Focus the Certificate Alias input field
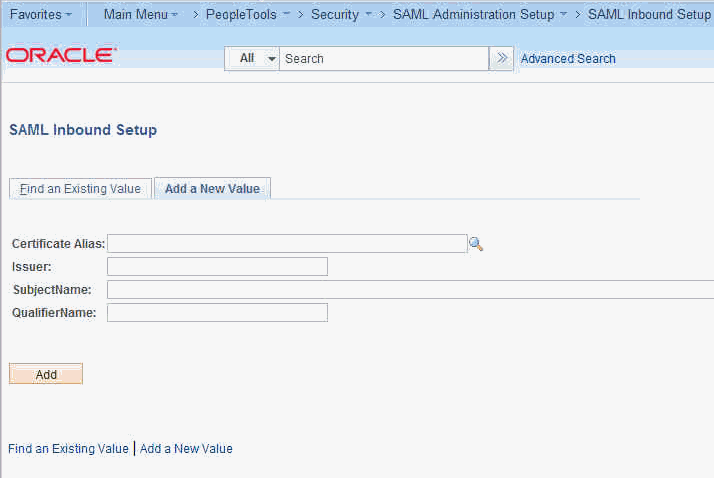Screen dimensions: 714x478 pyautogui.click(x=287, y=244)
